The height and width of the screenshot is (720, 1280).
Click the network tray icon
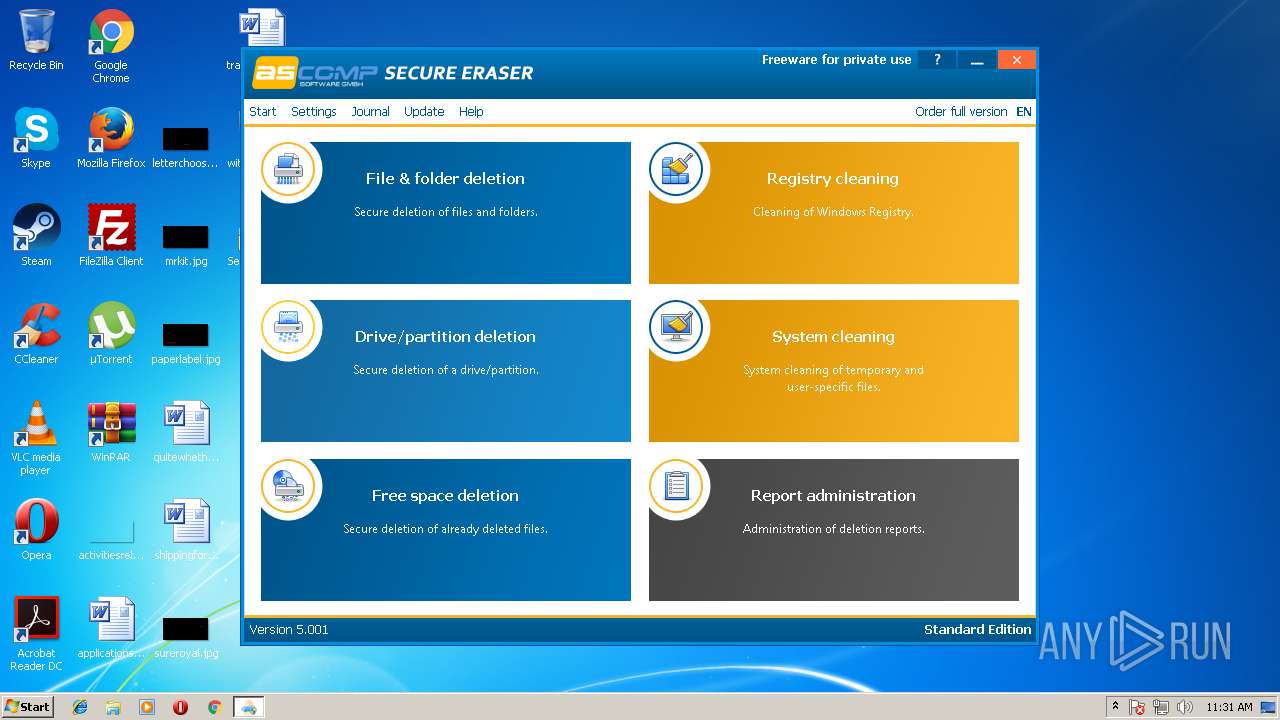1161,707
